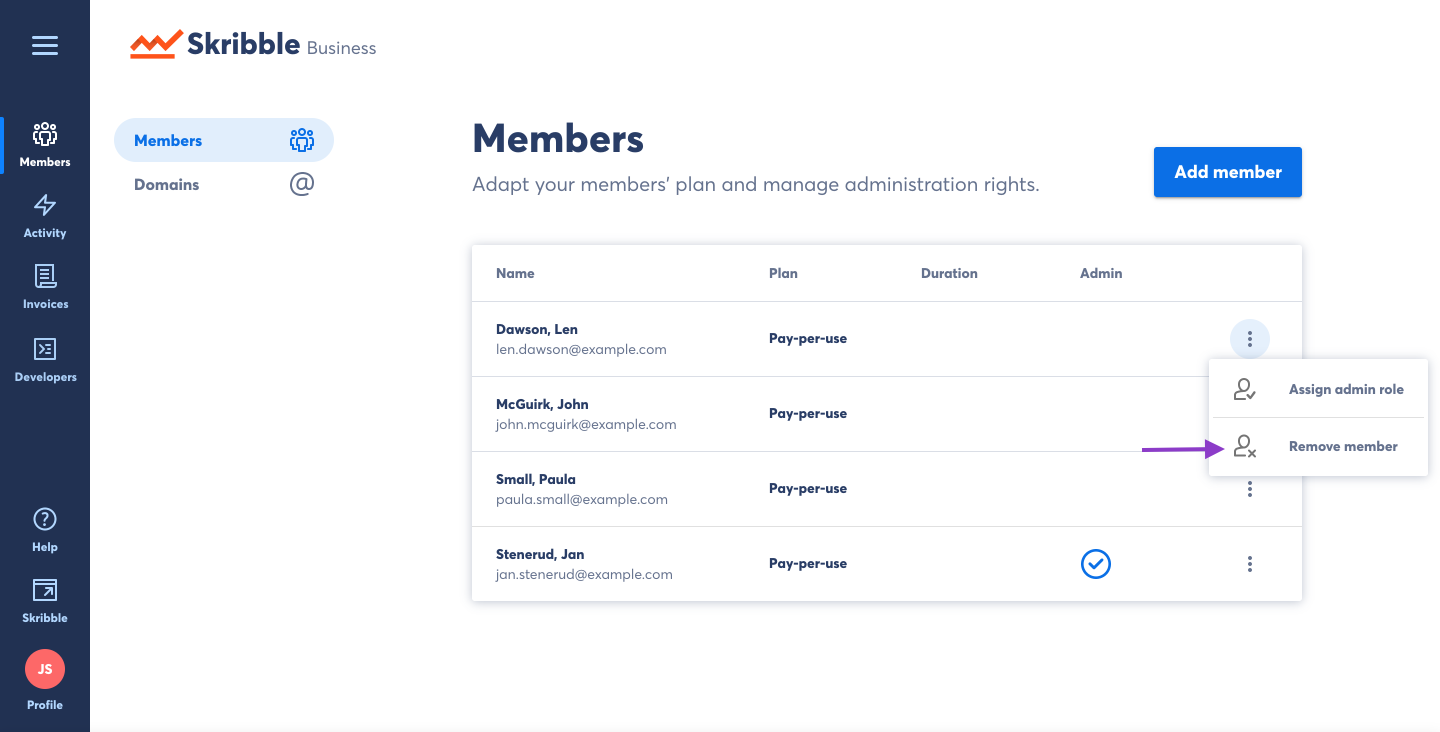Select the name Small, Paula

pos(536,479)
